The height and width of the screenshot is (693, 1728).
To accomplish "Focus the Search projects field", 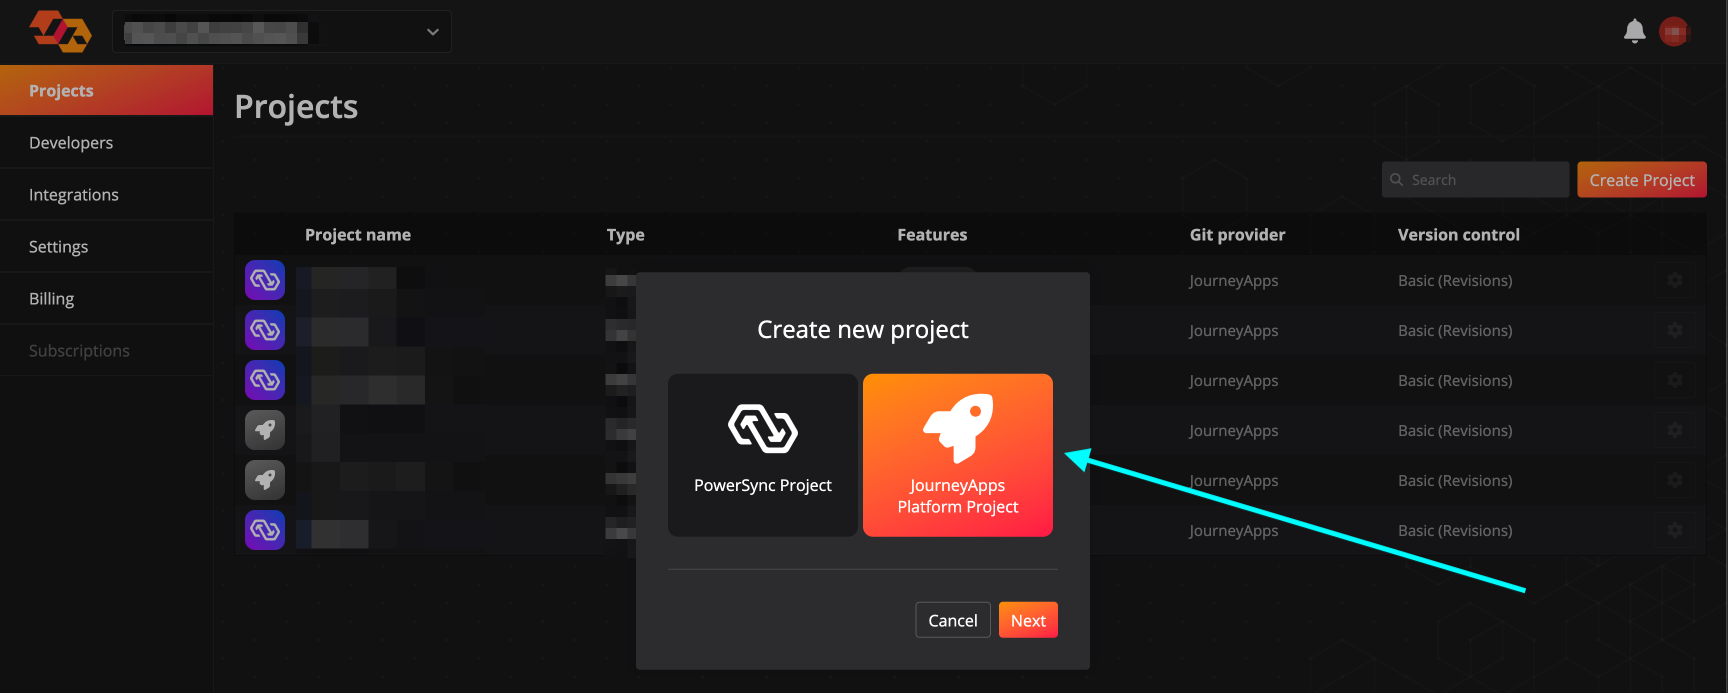I will [1475, 180].
